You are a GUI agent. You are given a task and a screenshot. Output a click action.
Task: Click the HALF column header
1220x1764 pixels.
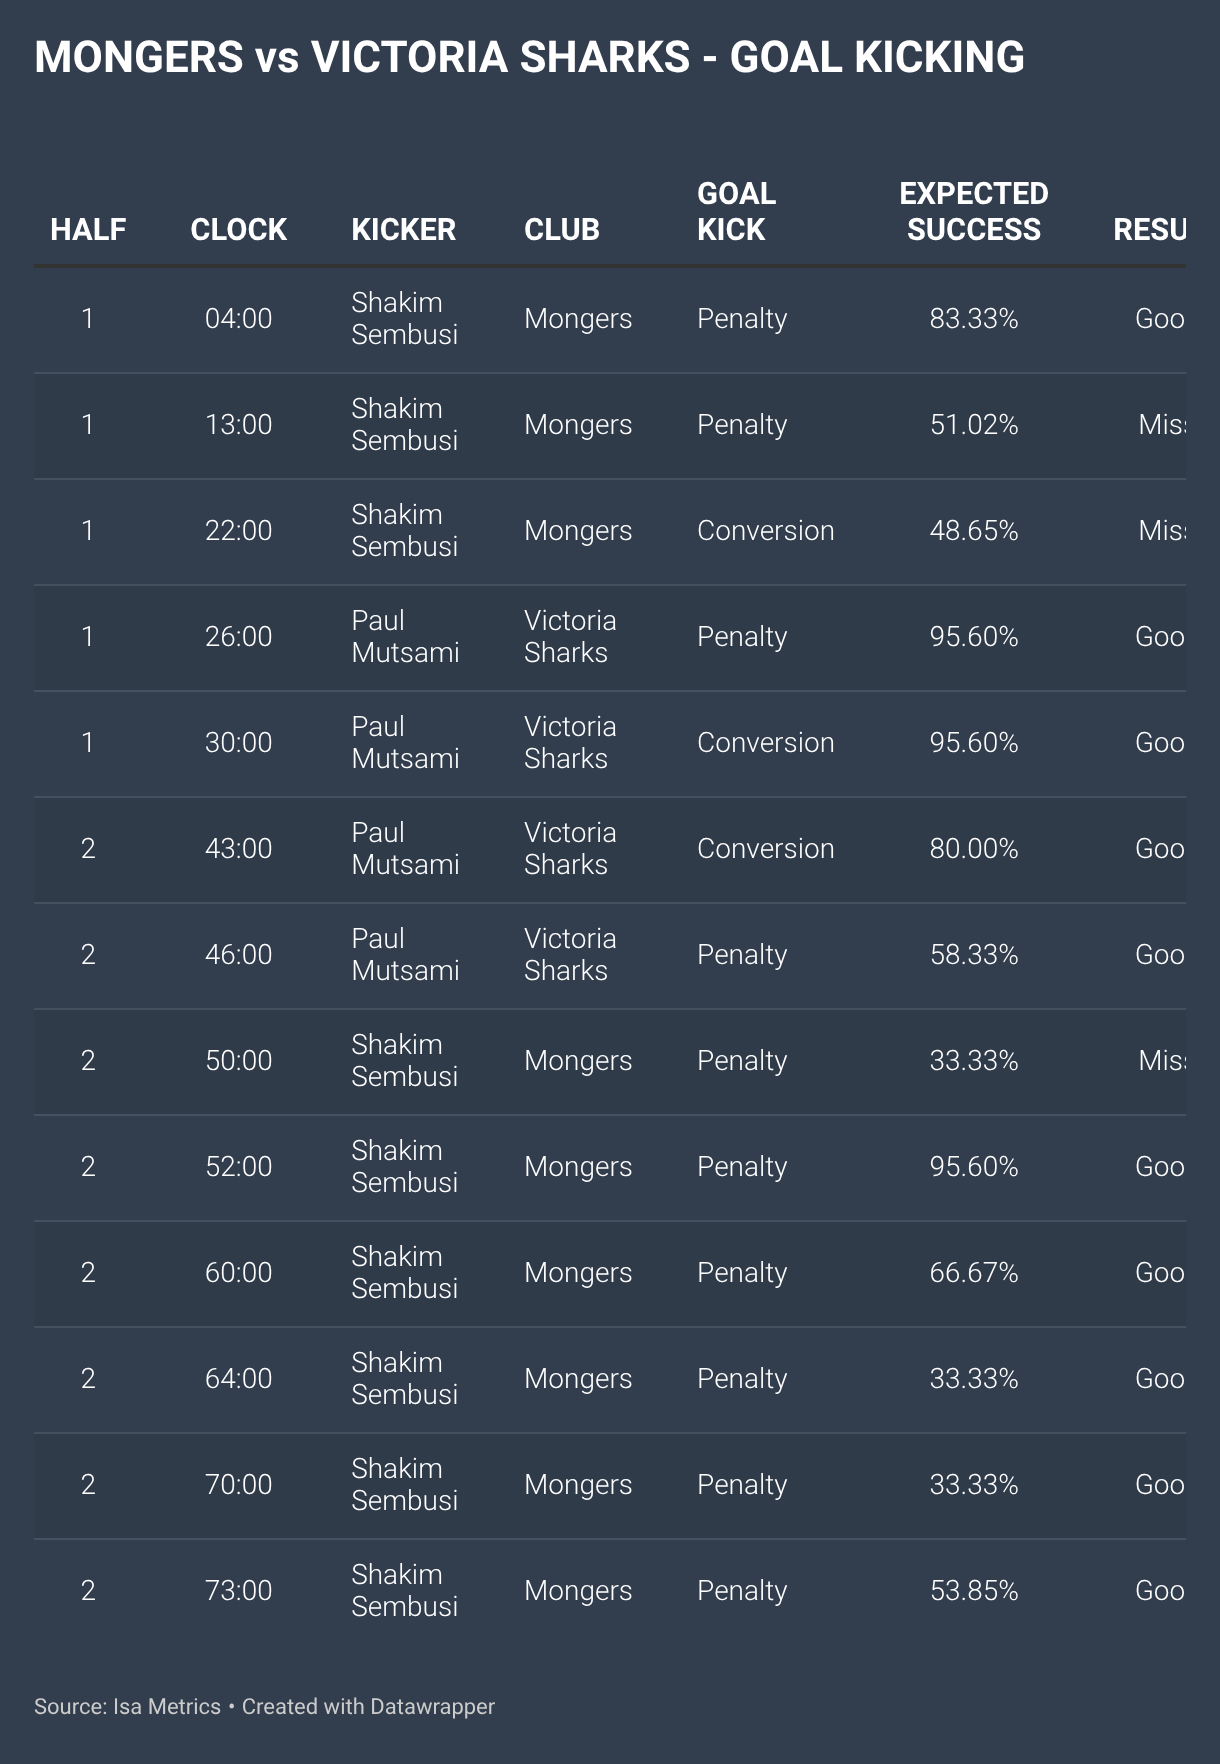pyautogui.click(x=88, y=230)
